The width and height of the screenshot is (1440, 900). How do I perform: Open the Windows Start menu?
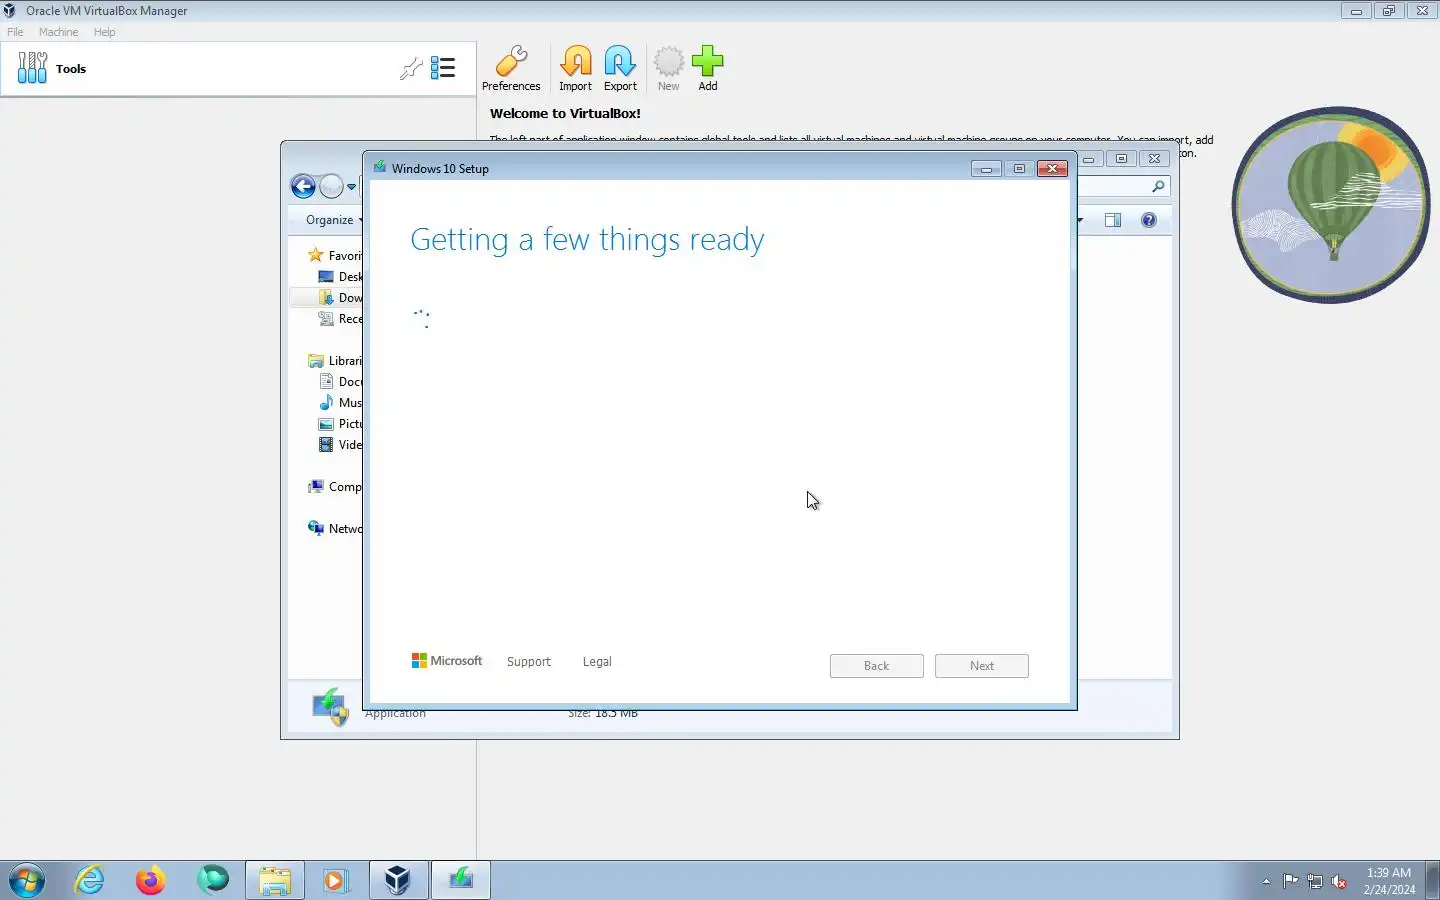click(x=27, y=881)
